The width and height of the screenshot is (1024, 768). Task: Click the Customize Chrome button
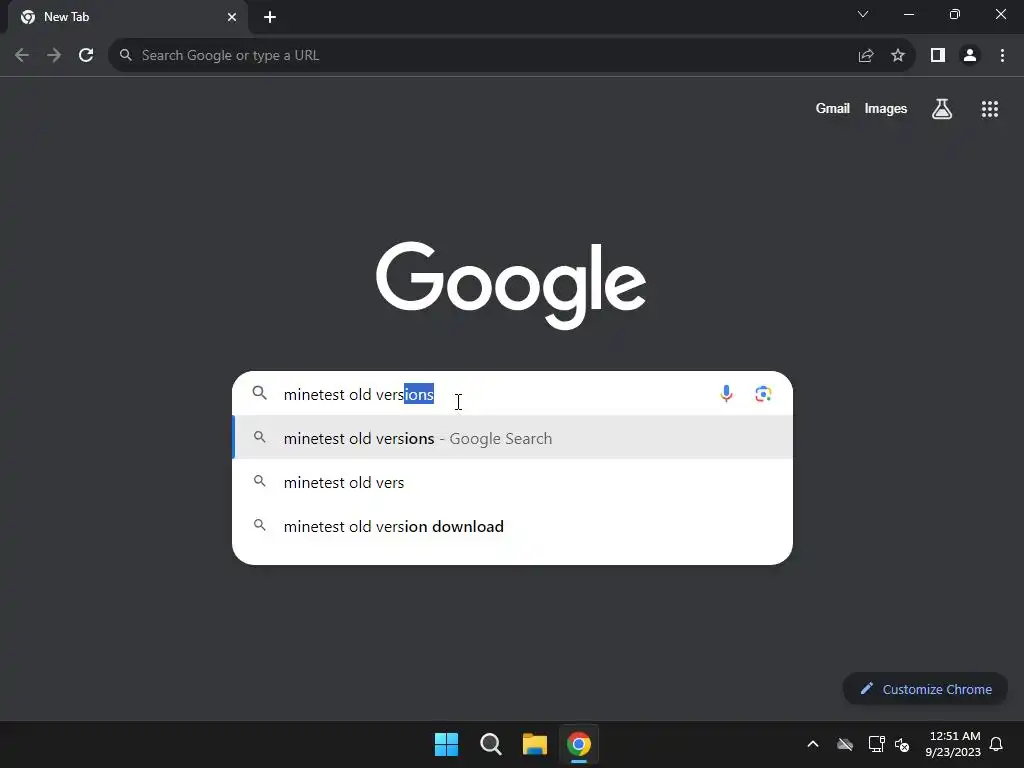925,689
